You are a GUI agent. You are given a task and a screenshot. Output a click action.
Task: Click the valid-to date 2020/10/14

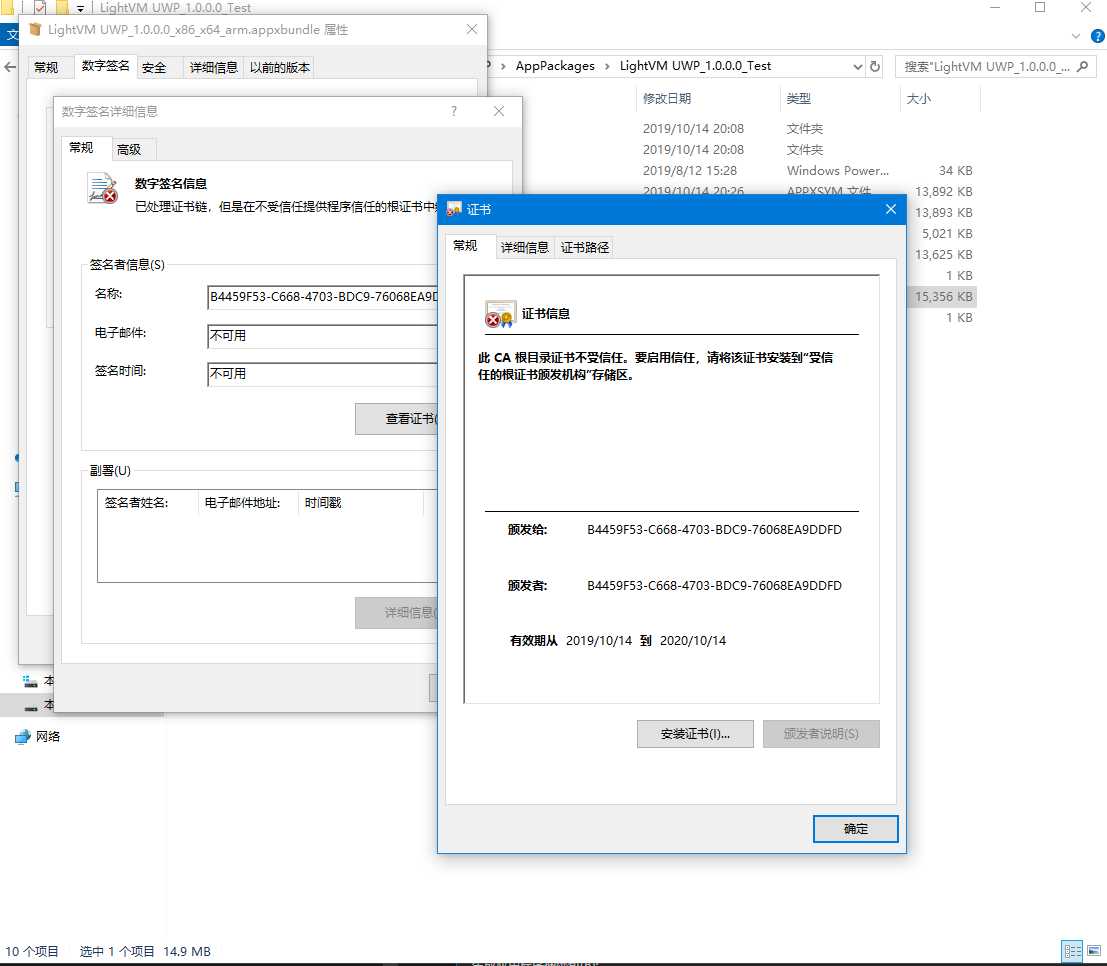tap(693, 640)
